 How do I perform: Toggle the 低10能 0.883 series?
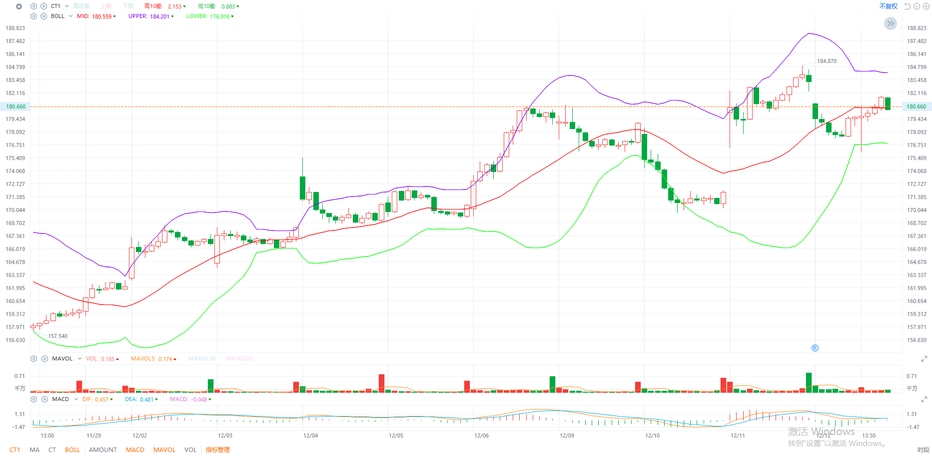click(218, 6)
